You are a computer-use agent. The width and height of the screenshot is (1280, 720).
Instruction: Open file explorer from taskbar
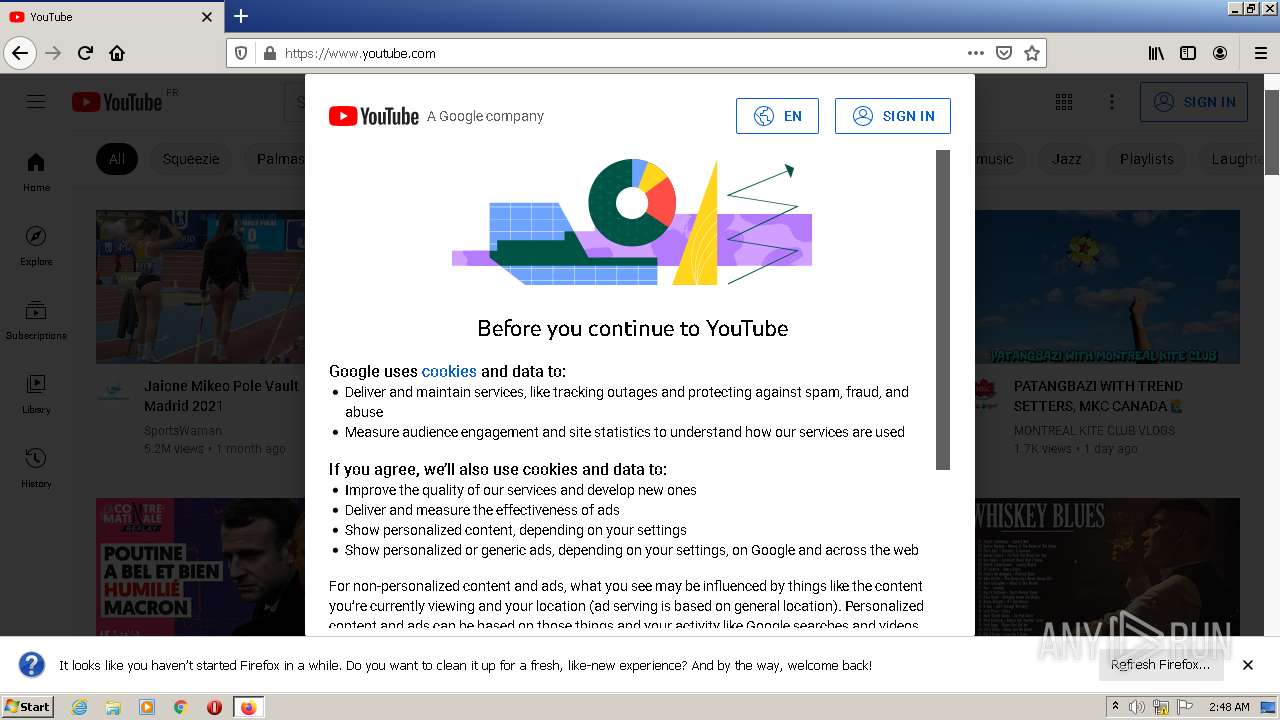(x=113, y=707)
